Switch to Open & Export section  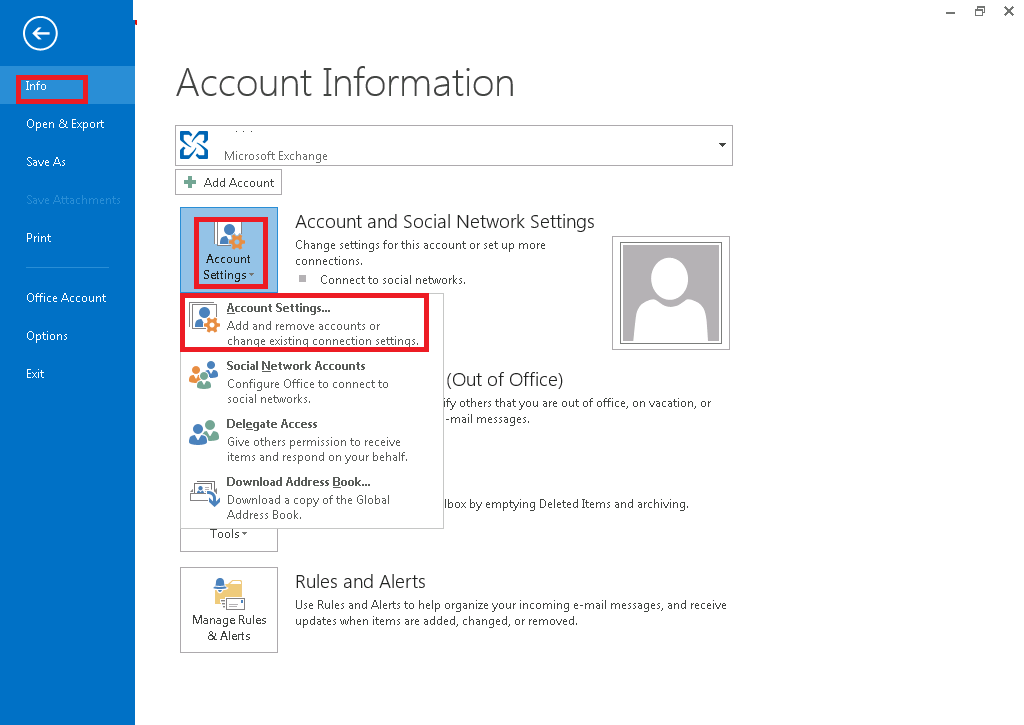[65, 123]
